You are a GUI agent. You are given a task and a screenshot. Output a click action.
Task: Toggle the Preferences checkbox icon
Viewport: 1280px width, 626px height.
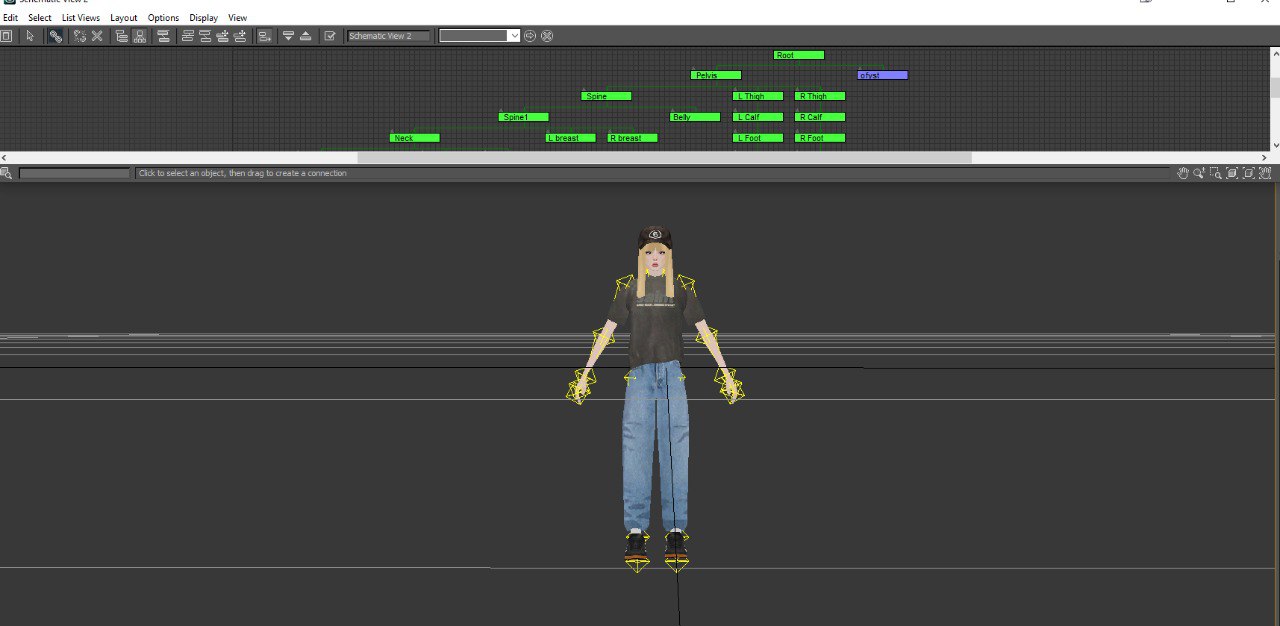330,36
